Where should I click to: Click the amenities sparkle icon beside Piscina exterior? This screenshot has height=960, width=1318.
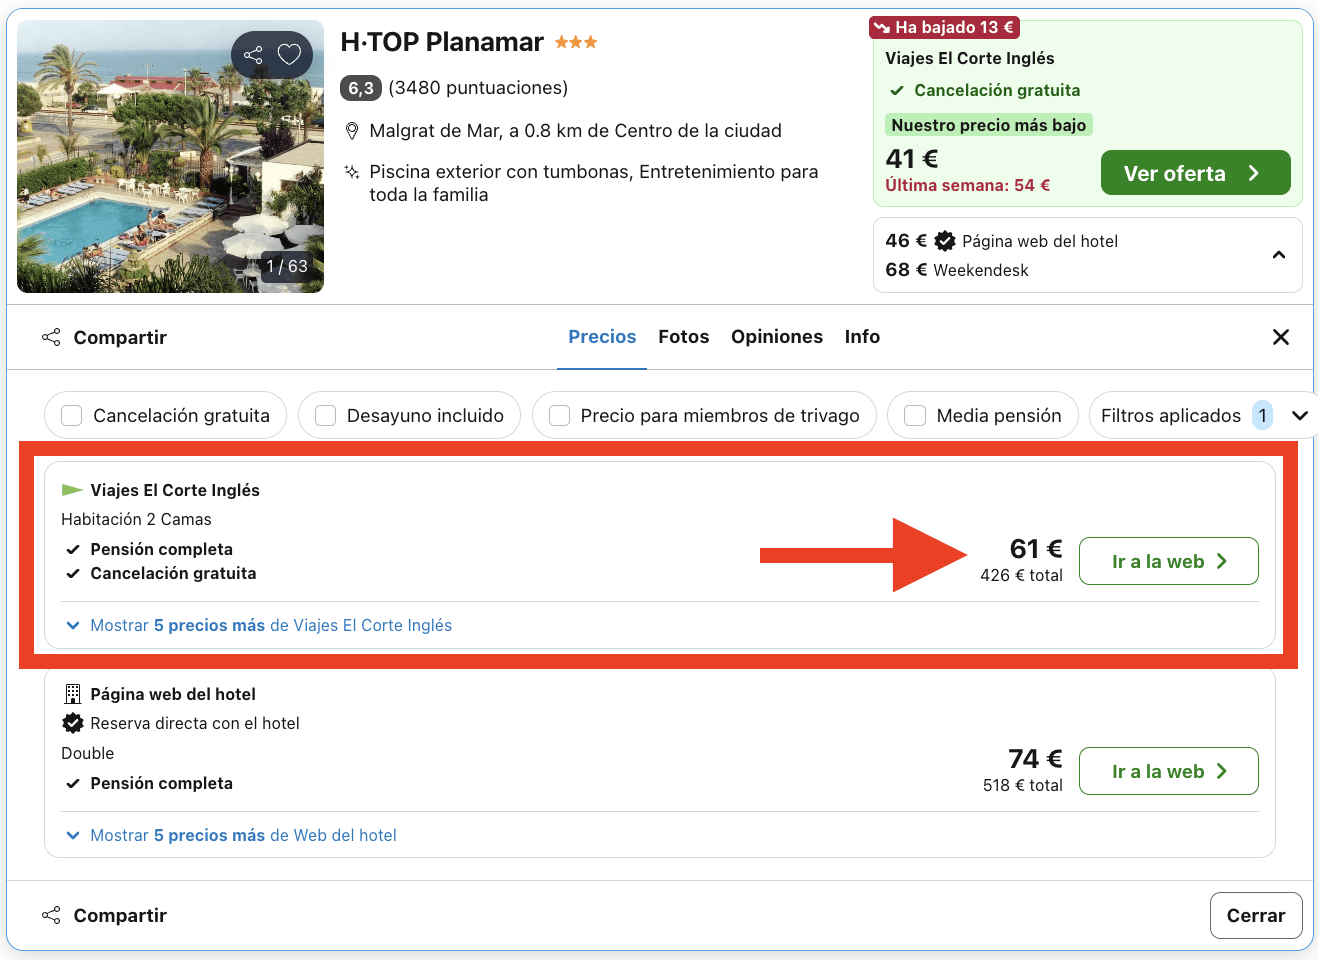point(352,172)
